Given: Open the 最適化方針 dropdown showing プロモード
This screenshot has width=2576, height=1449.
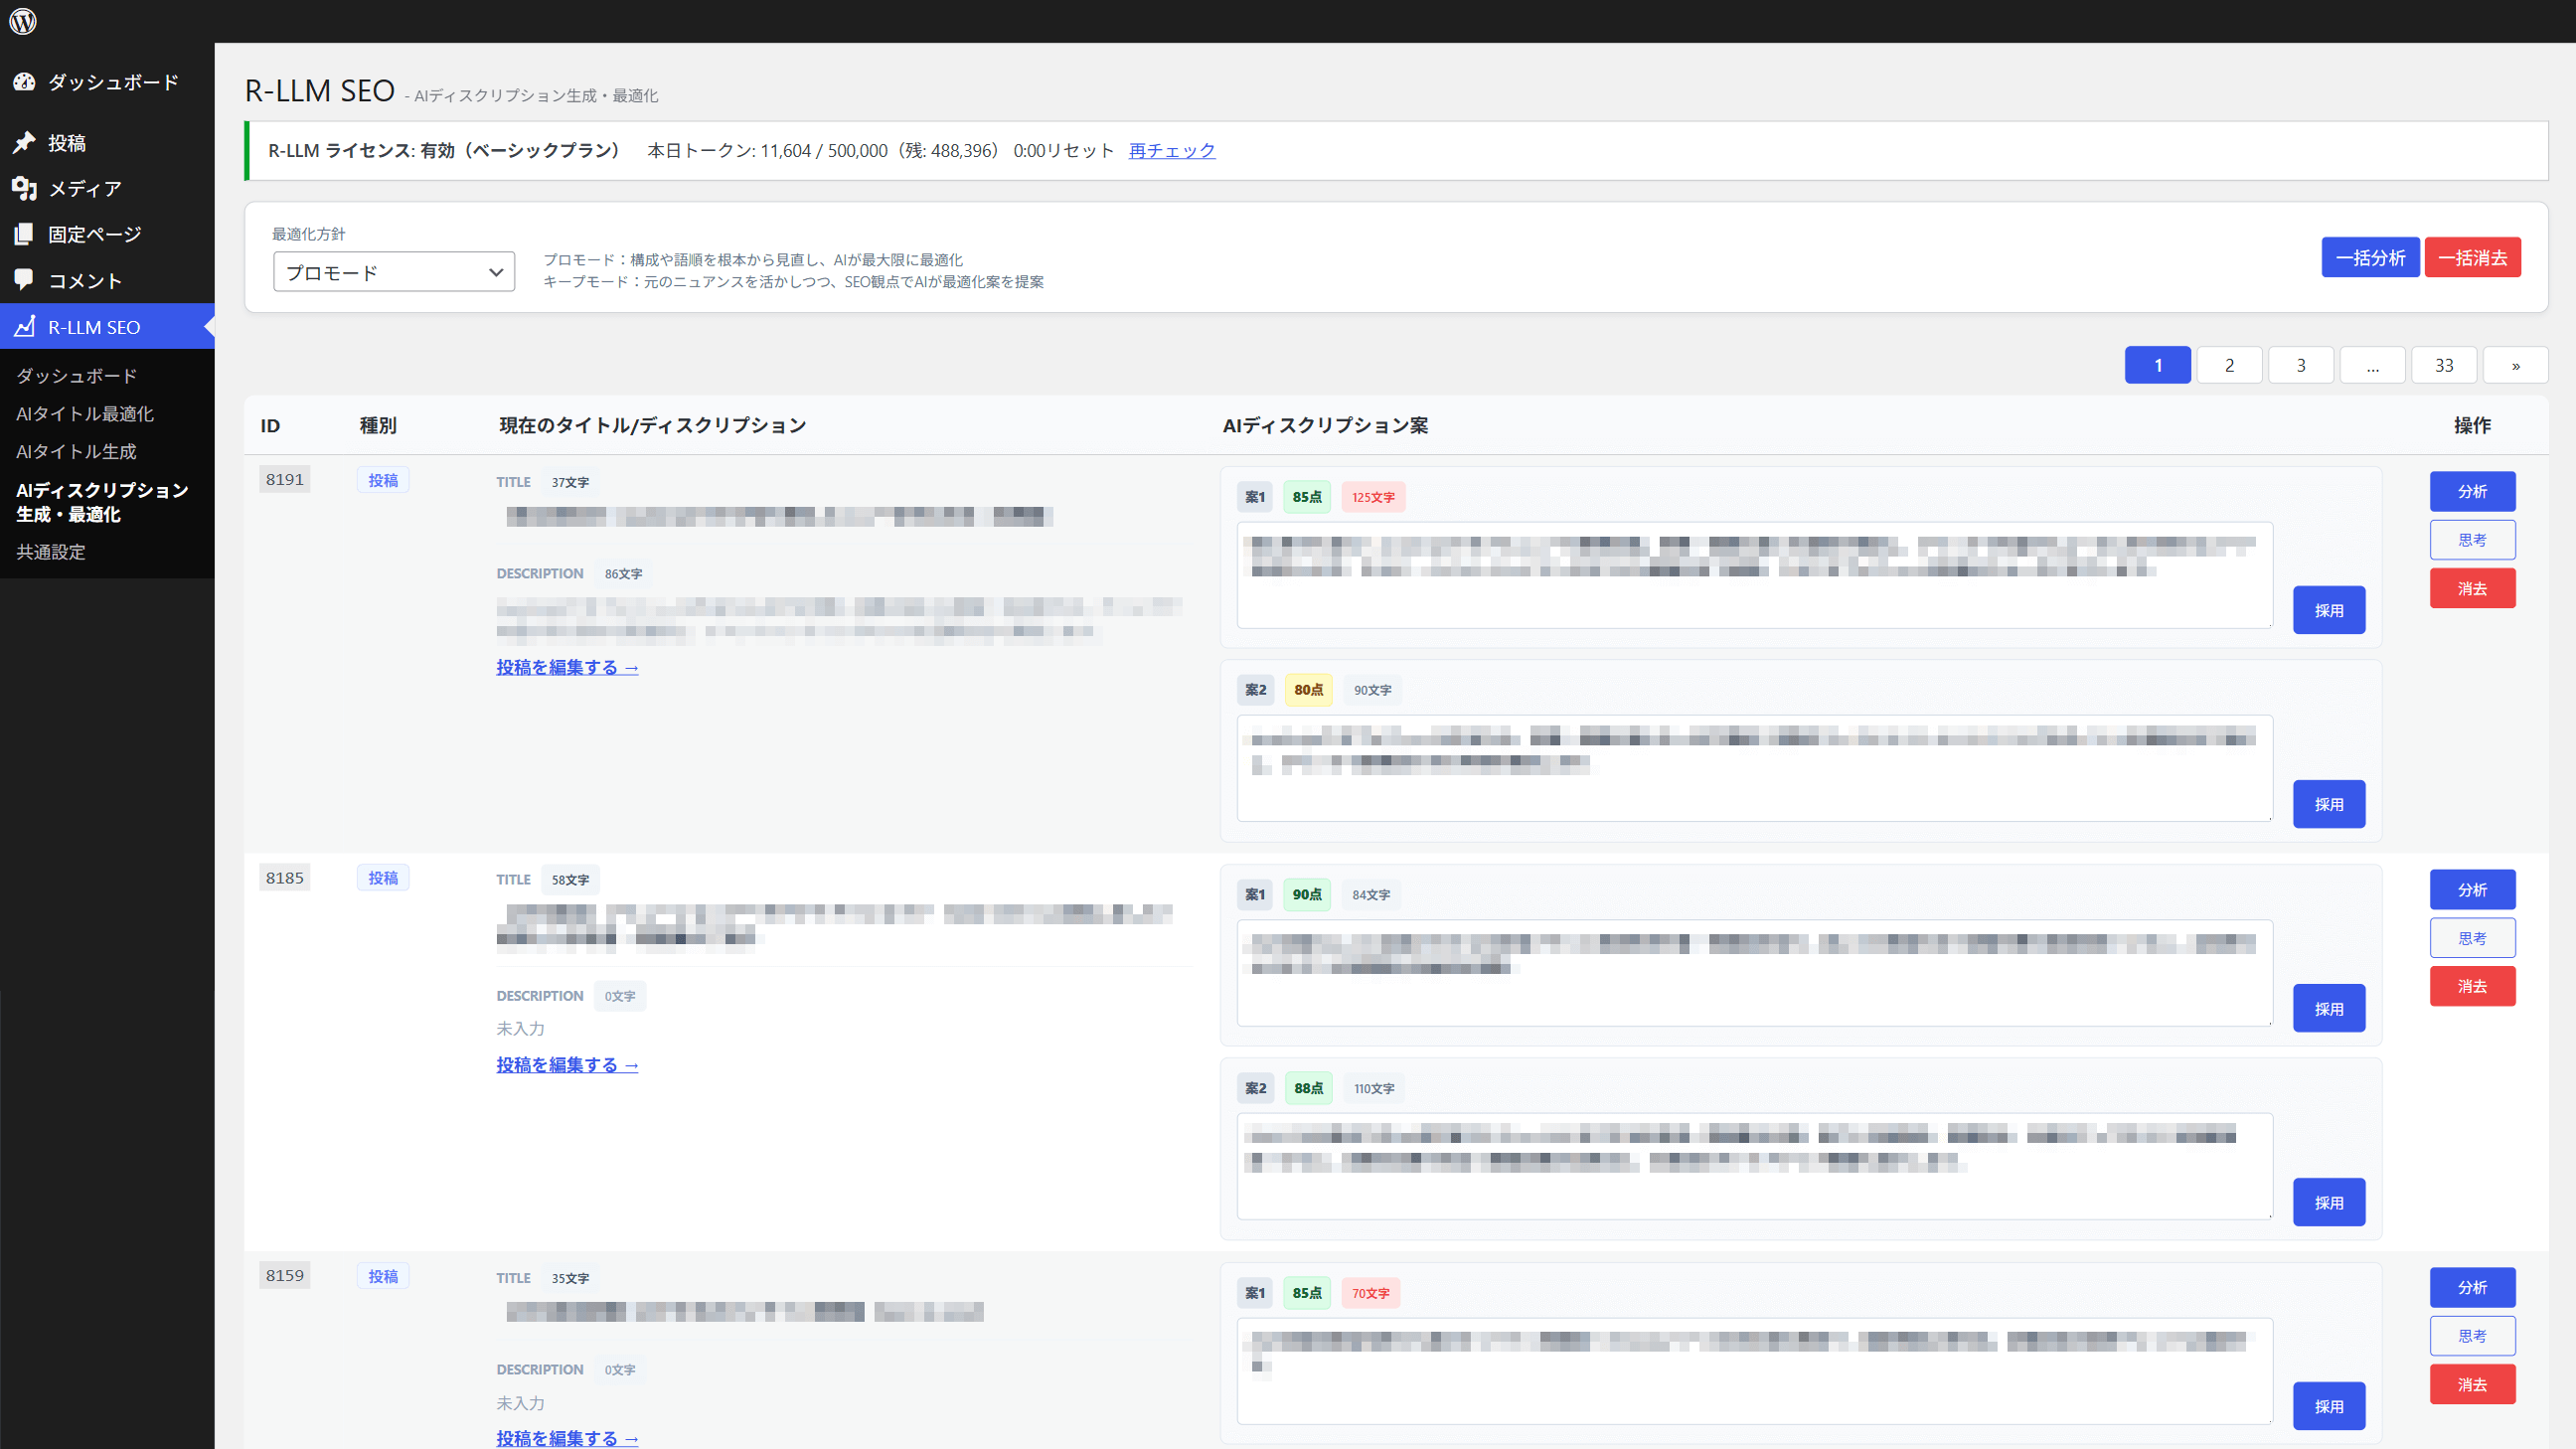Looking at the screenshot, I should (x=394, y=272).
